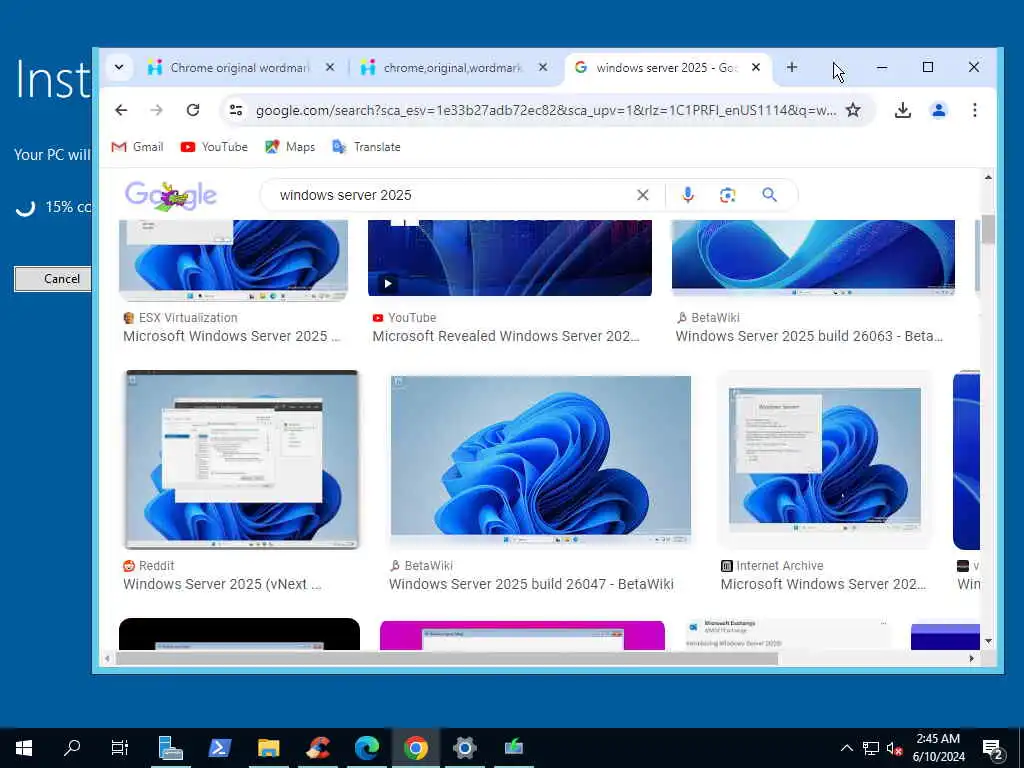Viewport: 1024px width, 768px height.
Task: Start a voice search with the microphone
Action: [688, 195]
